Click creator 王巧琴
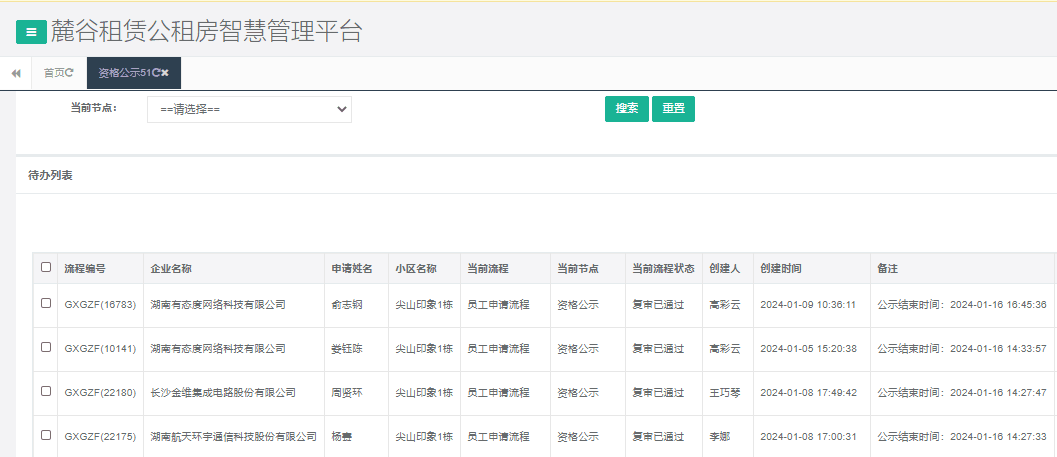The width and height of the screenshot is (1057, 457). (725, 392)
